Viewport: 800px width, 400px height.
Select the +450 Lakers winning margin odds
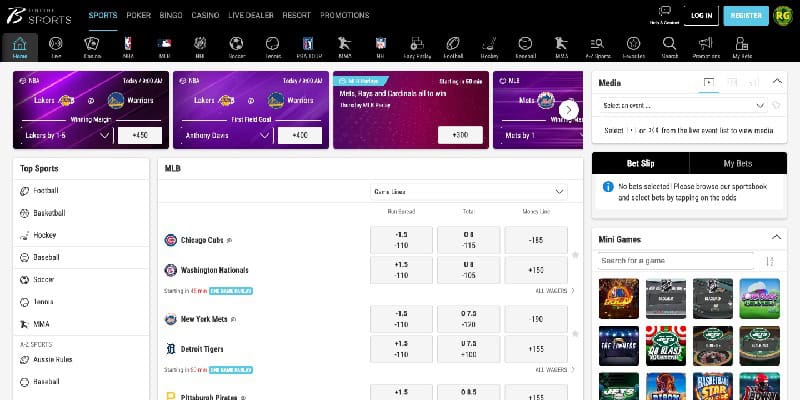point(140,136)
